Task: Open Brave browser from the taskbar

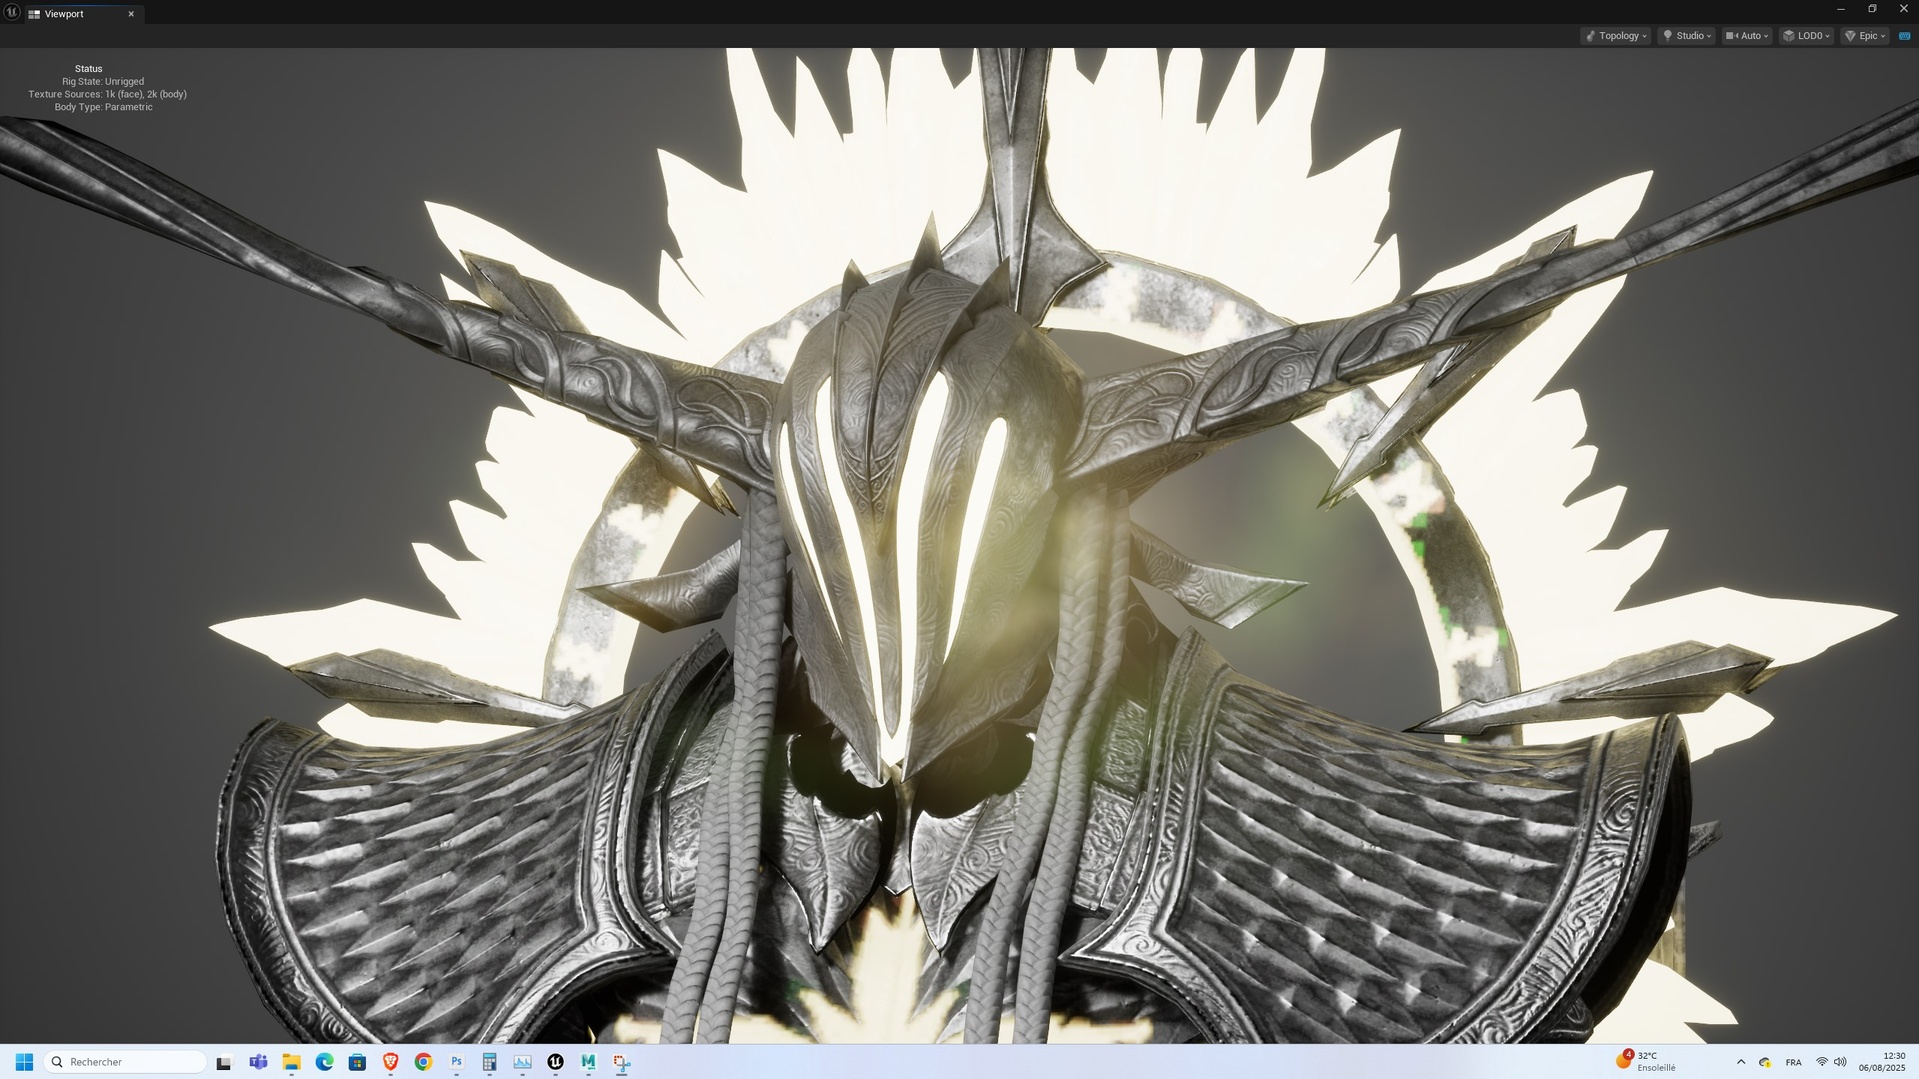Action: pyautogui.click(x=390, y=1062)
